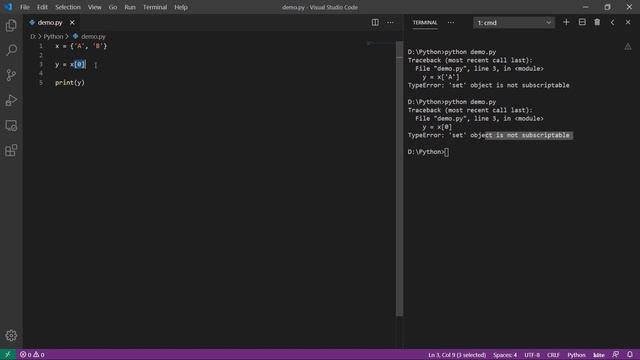Click terminal text "y = x['A']"
The height and width of the screenshot is (360, 640).
pyautogui.click(x=441, y=77)
